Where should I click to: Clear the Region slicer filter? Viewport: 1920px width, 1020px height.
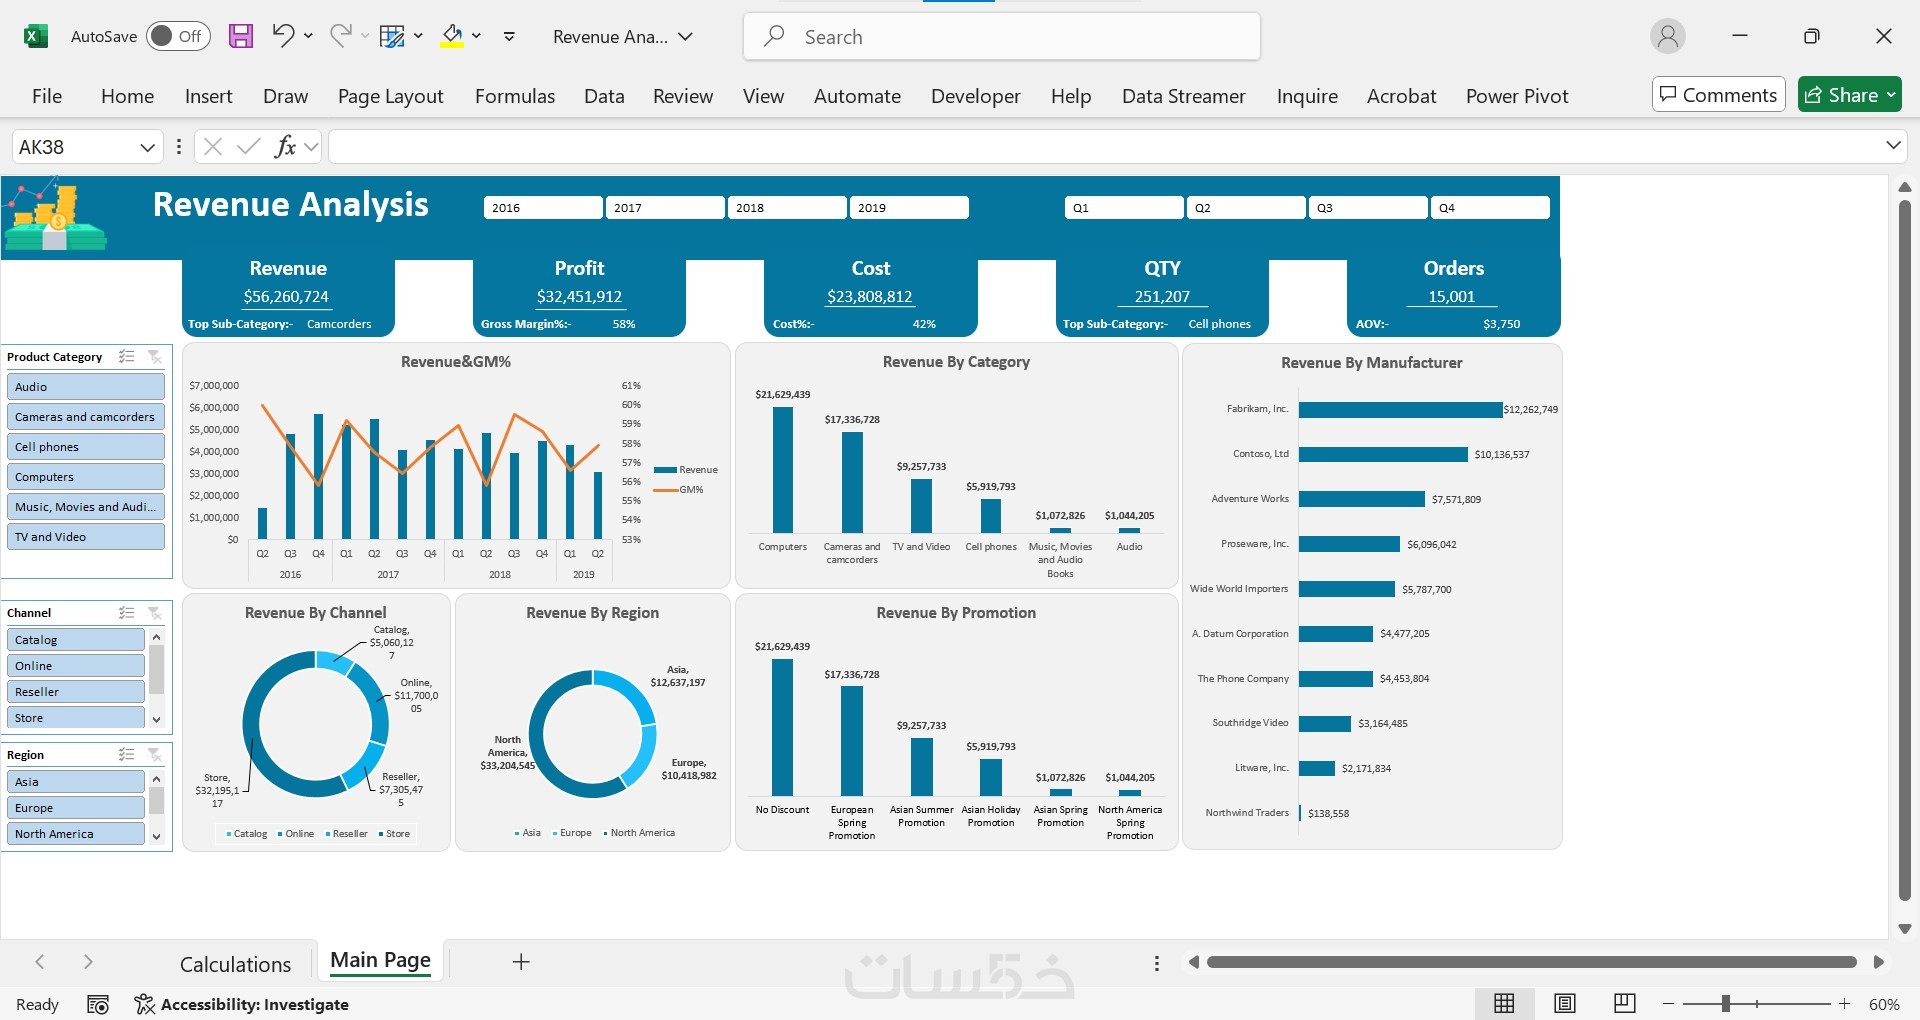154,755
